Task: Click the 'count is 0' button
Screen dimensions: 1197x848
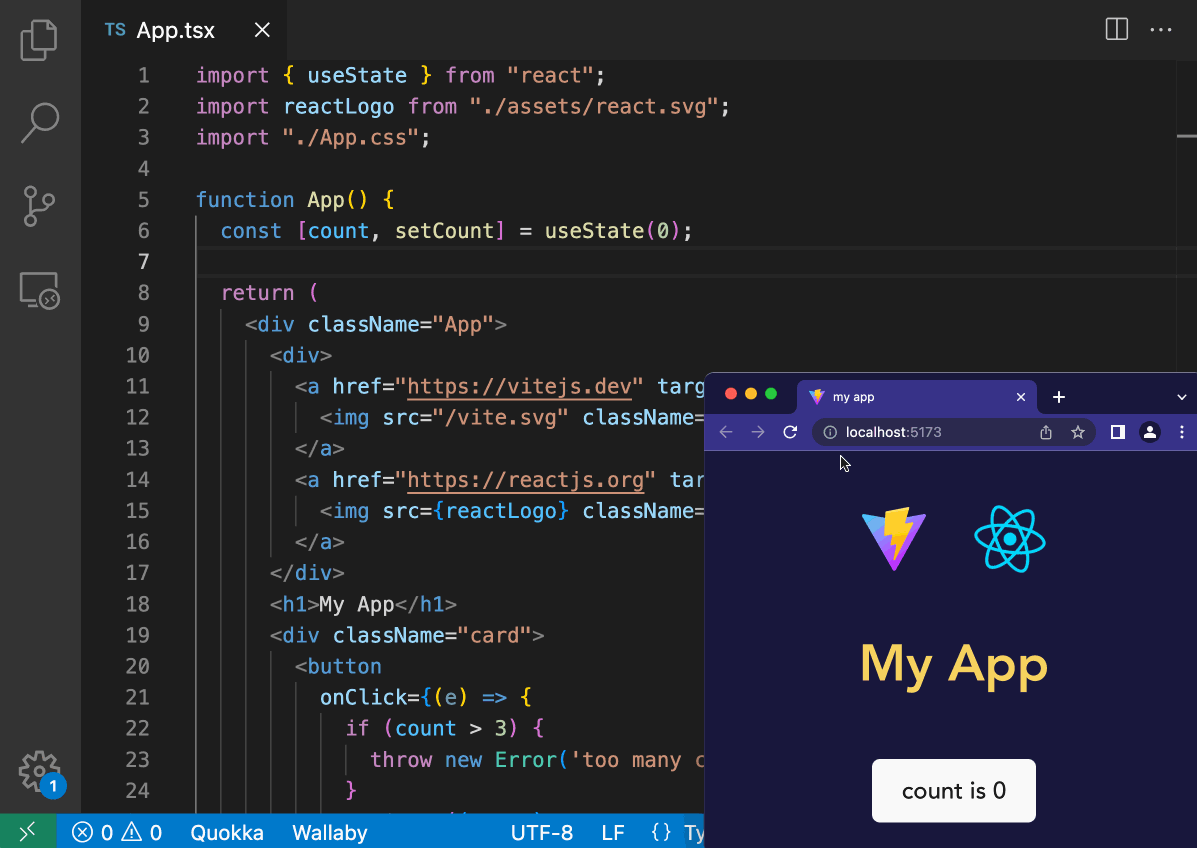Action: click(953, 791)
